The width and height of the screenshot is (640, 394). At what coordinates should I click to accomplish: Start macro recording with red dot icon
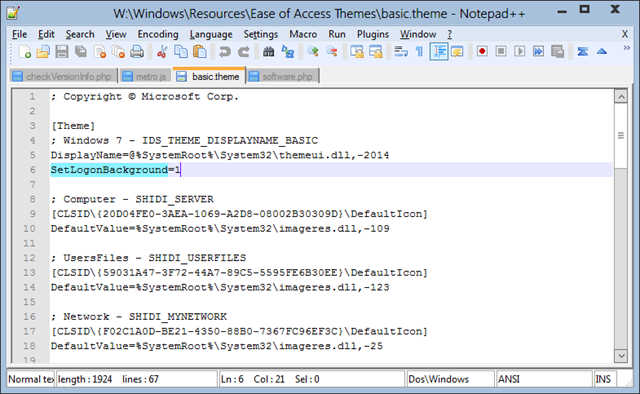(x=482, y=51)
